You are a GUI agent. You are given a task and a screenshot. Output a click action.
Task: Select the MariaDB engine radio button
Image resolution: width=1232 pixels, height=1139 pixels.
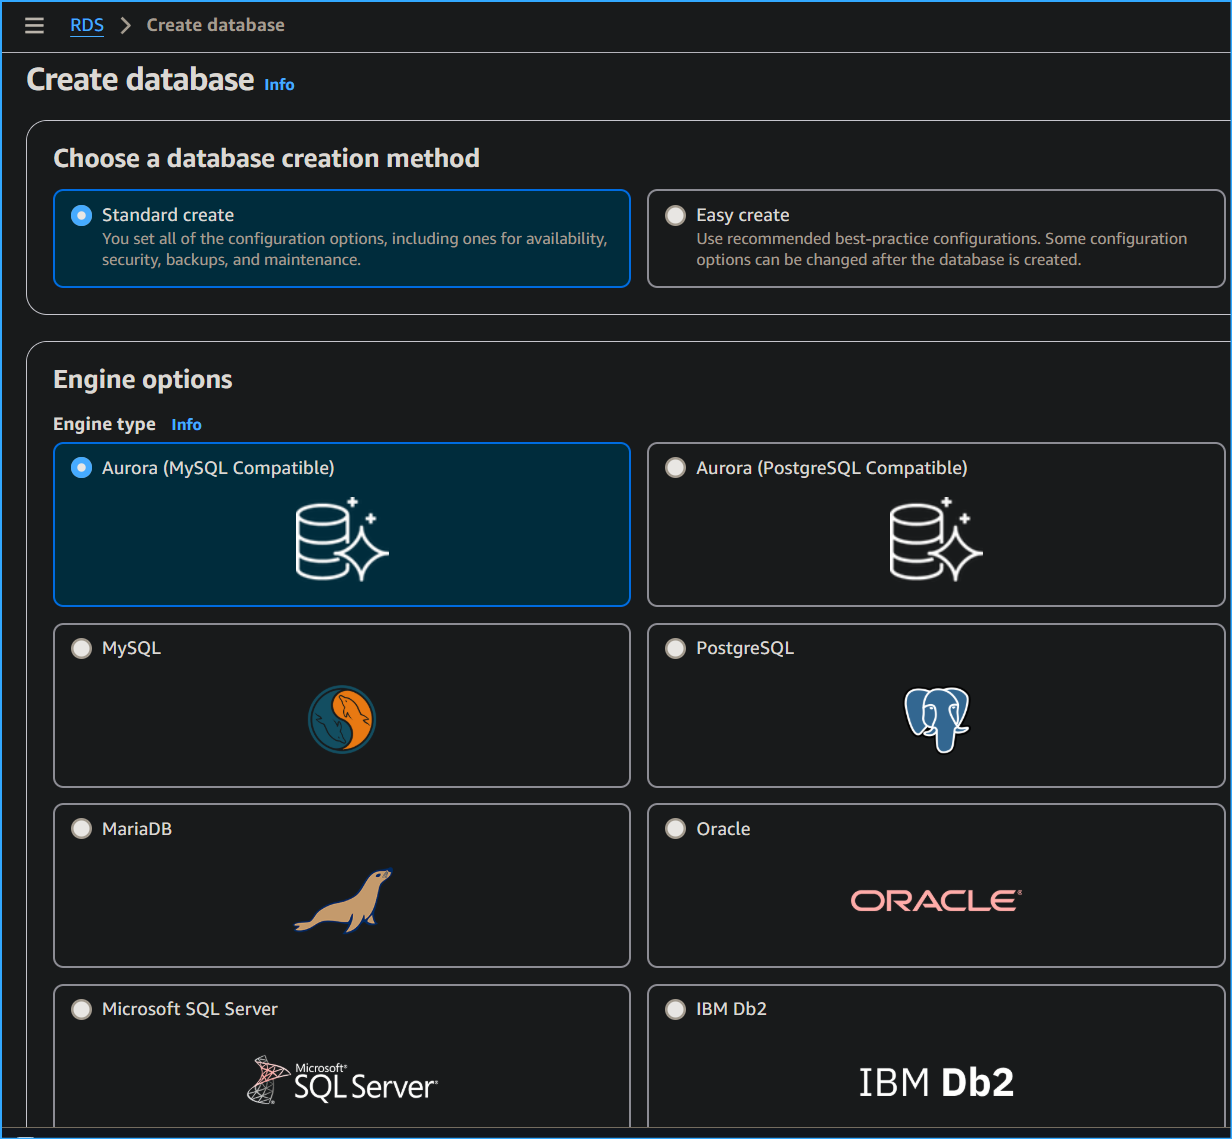tap(81, 828)
